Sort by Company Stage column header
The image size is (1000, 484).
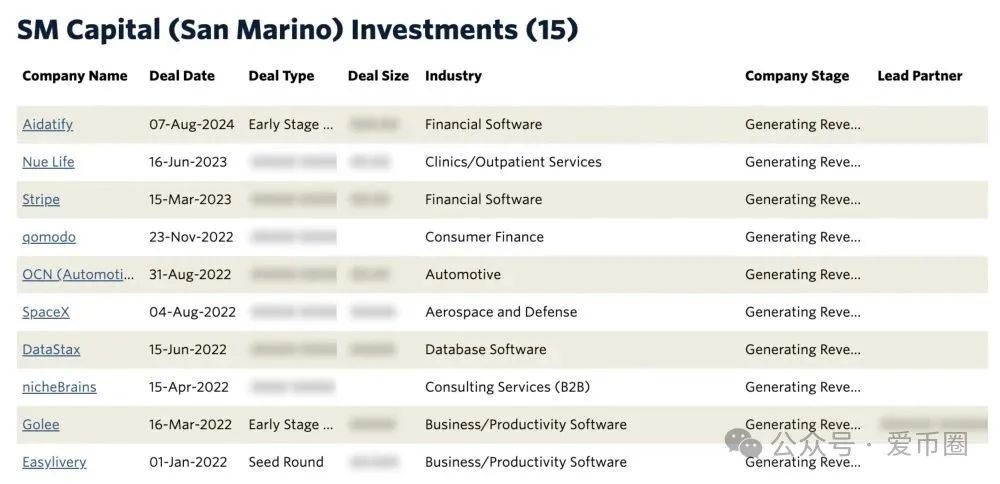tap(797, 76)
